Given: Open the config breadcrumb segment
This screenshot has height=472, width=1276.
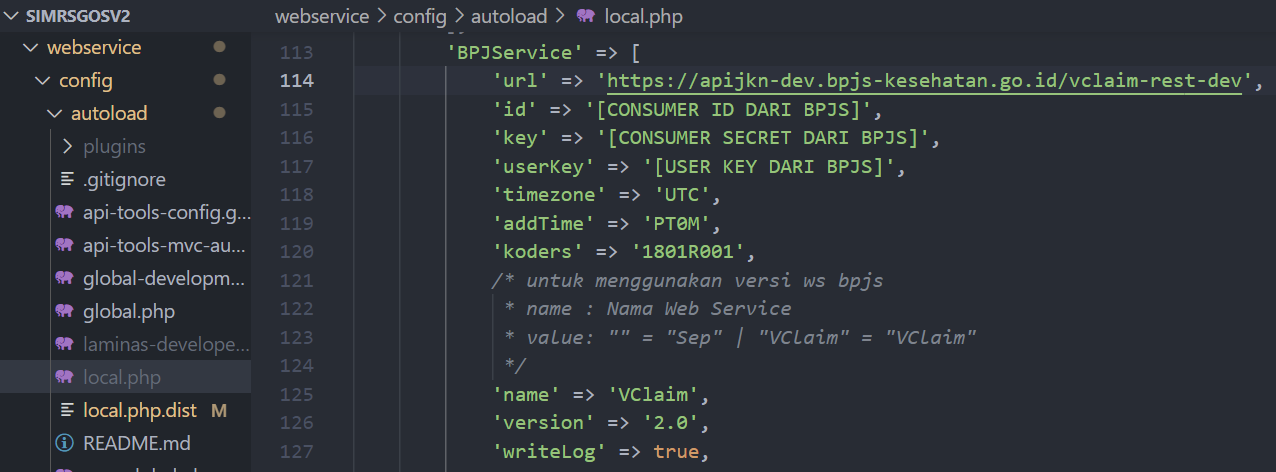Looking at the screenshot, I should [420, 17].
